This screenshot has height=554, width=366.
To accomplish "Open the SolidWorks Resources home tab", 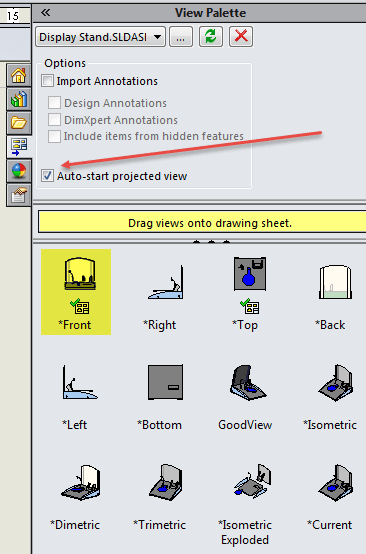I will [19, 75].
